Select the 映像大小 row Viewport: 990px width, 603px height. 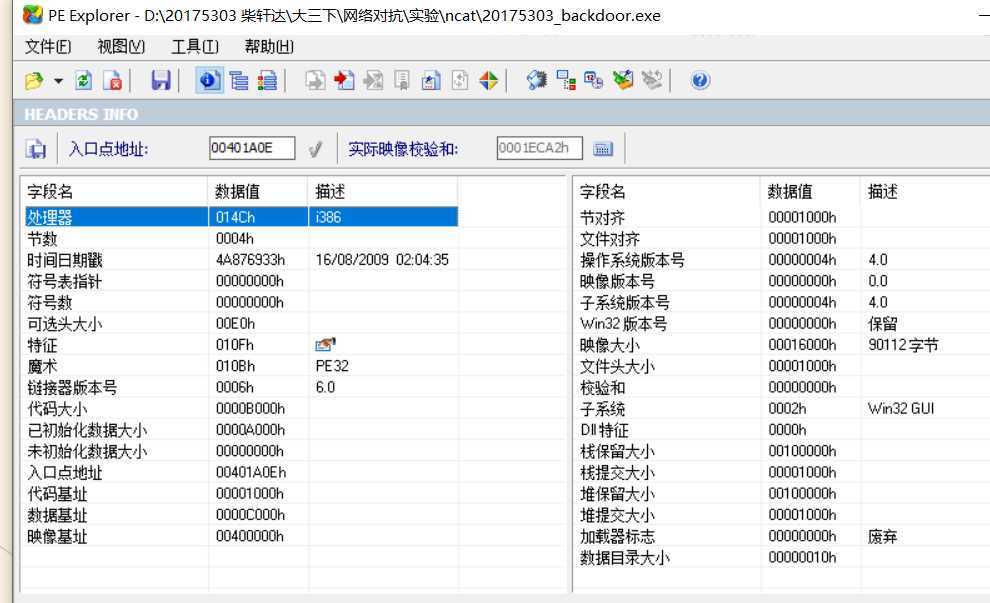783,345
